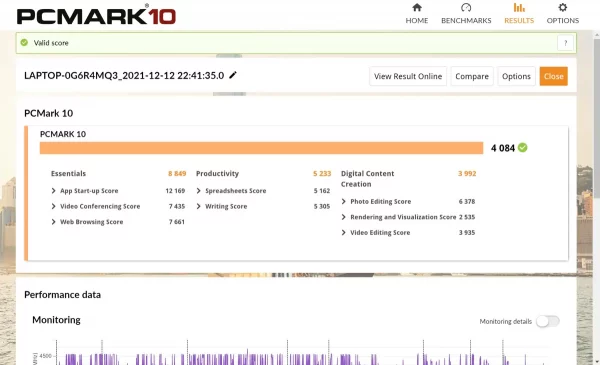Click the Valid score label
The width and height of the screenshot is (600, 365).
pyautogui.click(x=51, y=43)
